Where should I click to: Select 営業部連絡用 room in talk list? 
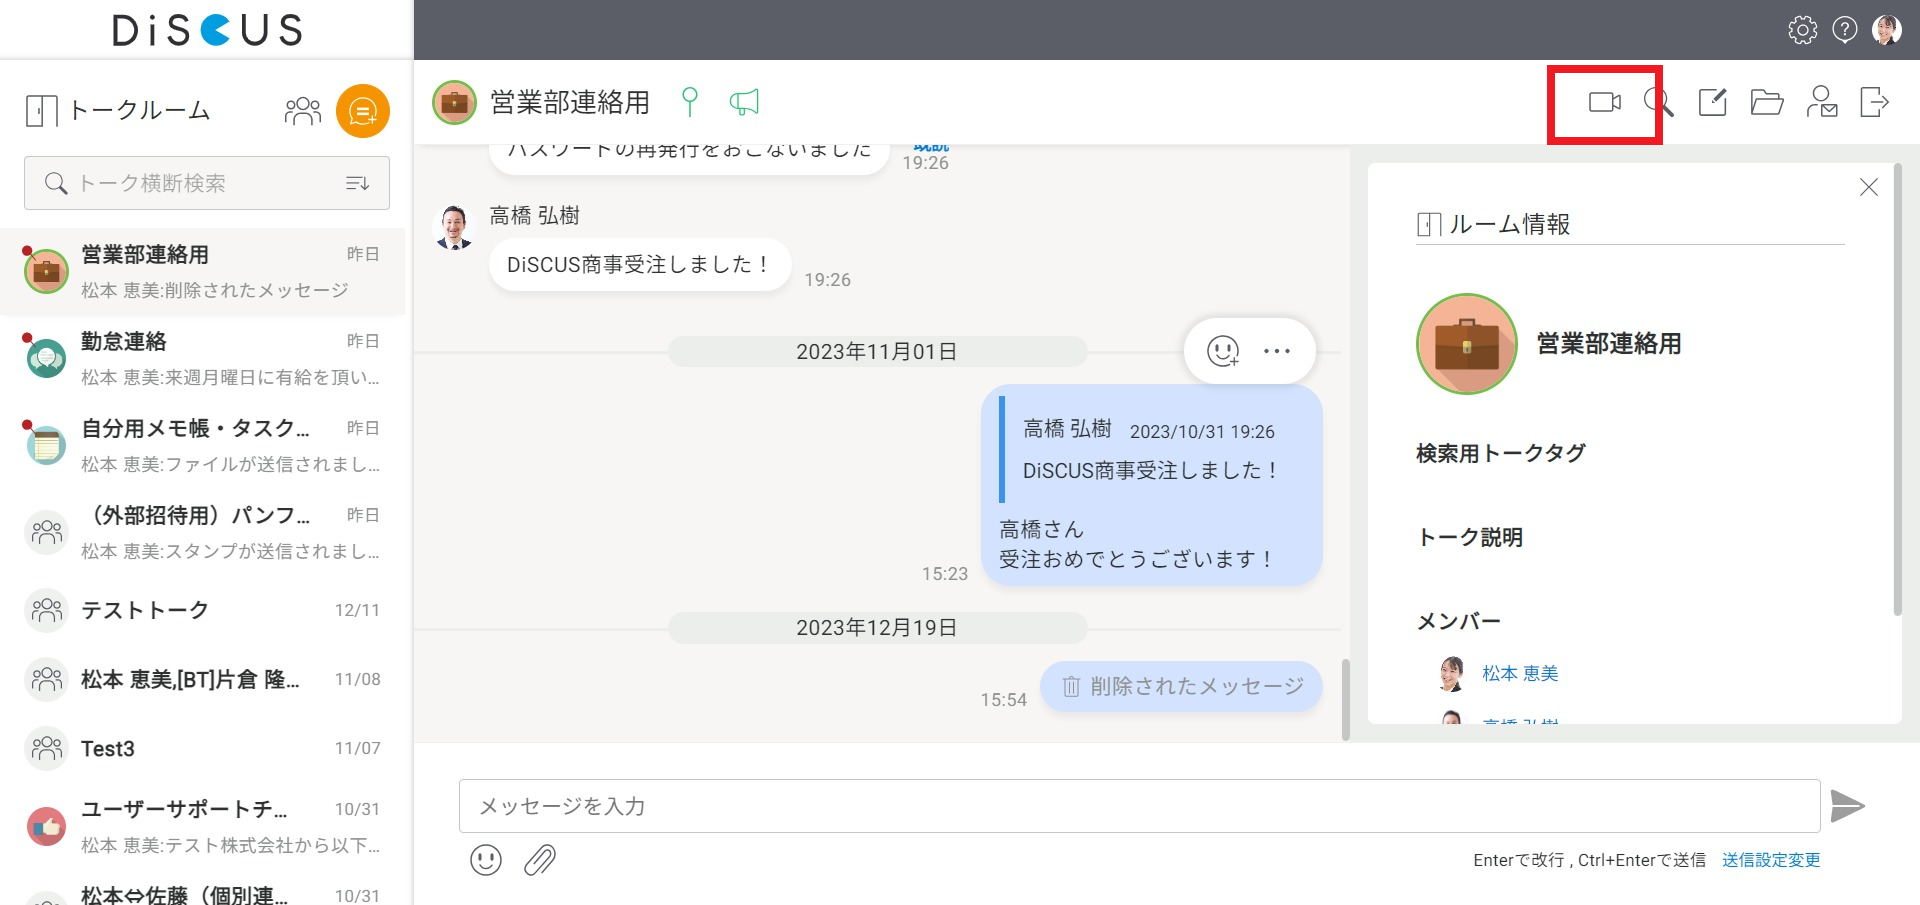203,272
